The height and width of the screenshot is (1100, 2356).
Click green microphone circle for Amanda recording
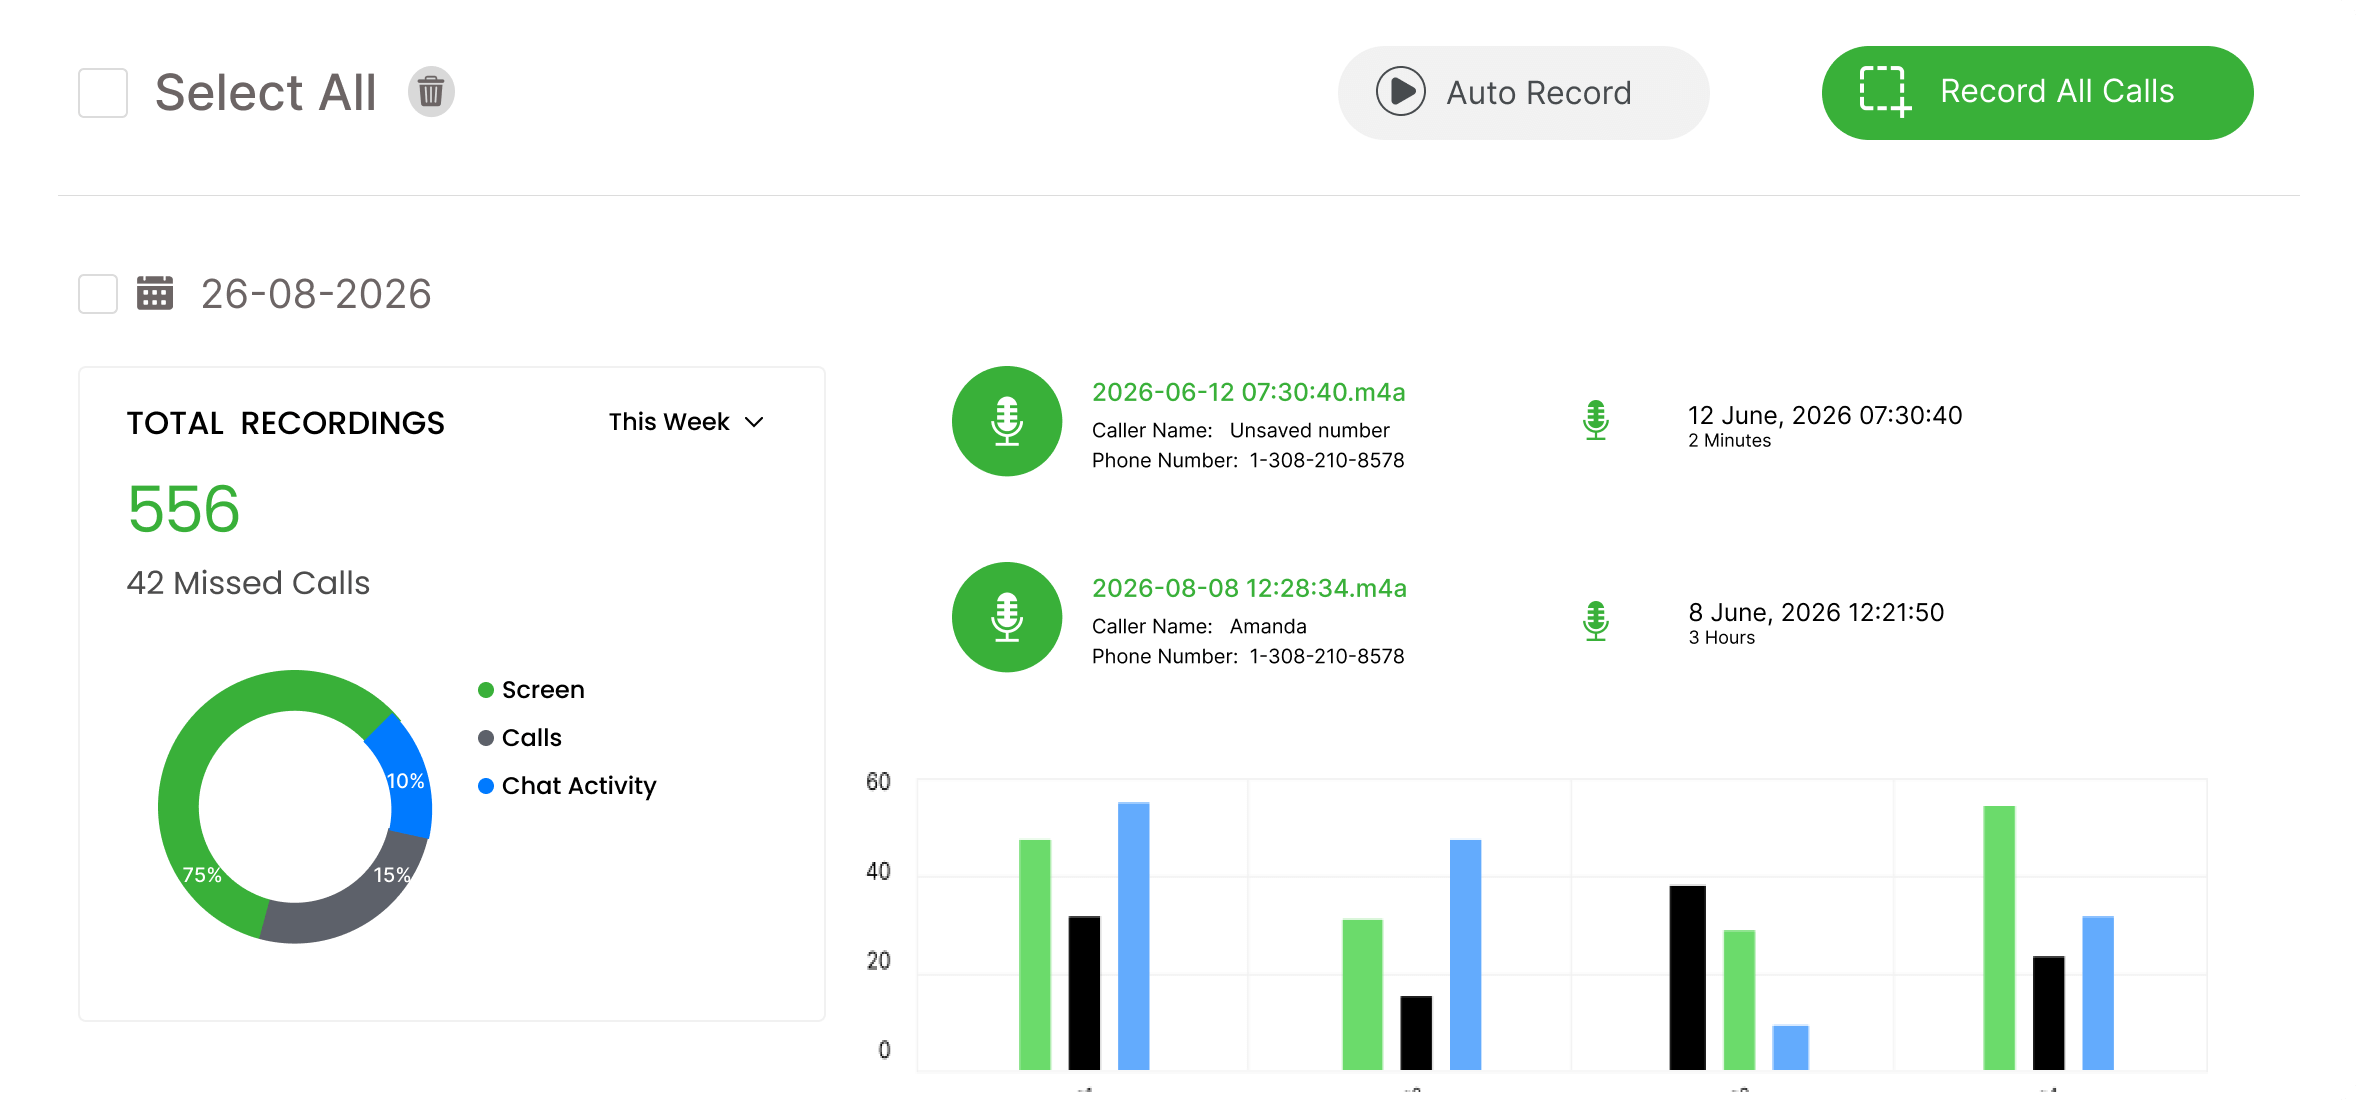[1006, 617]
